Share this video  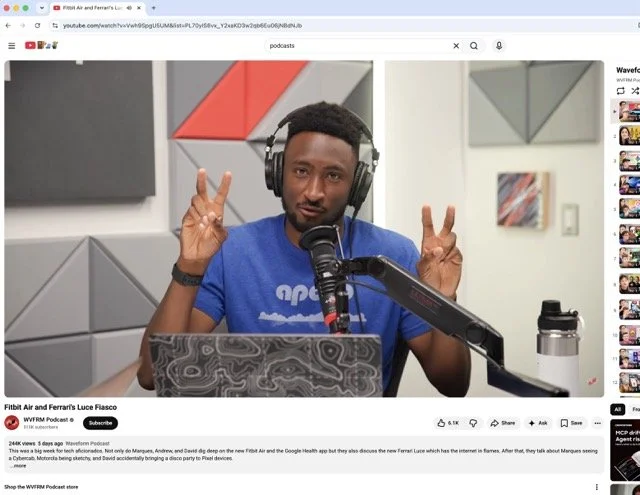click(502, 423)
